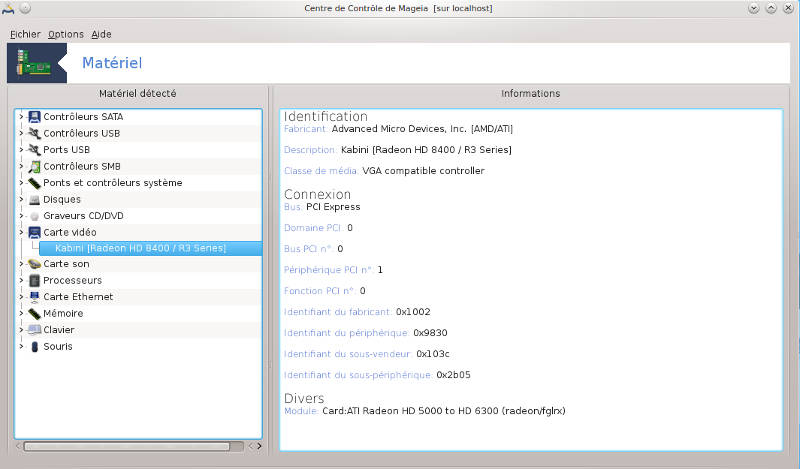This screenshot has width=800, height=469.
Task: Click the scroll-right arrow of device tree
Action: pos(259,446)
